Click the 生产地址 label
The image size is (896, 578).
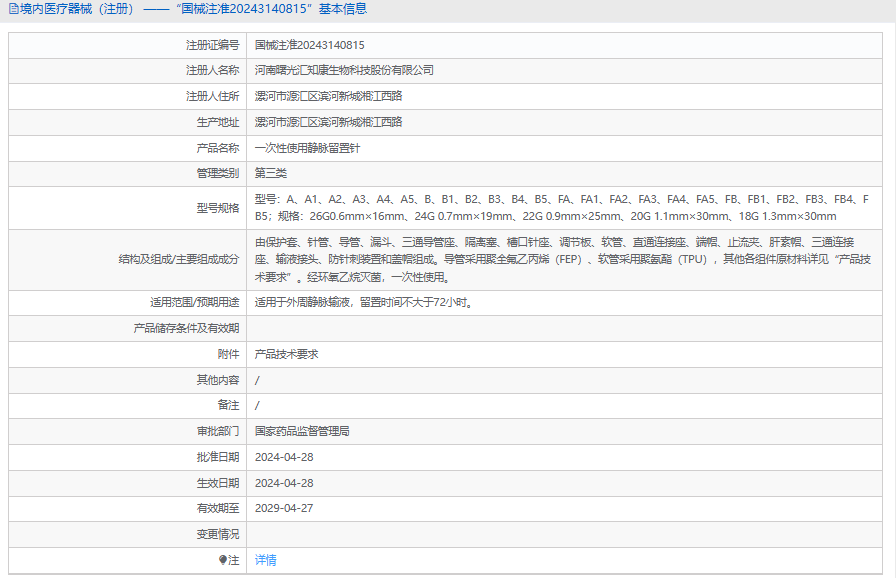[x=218, y=122]
